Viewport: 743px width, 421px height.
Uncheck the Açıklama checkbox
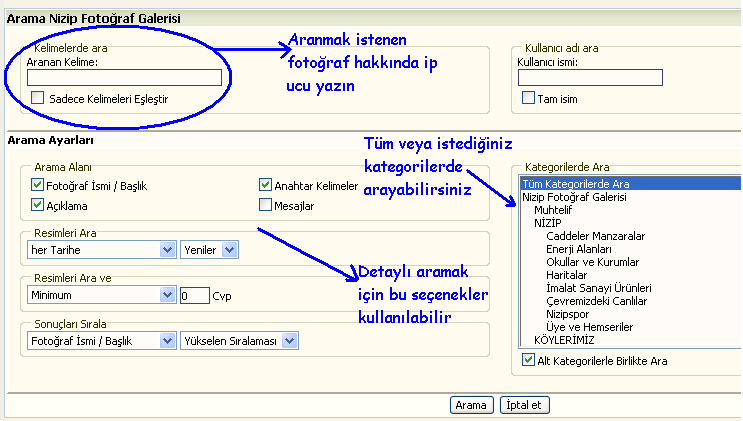(x=37, y=205)
